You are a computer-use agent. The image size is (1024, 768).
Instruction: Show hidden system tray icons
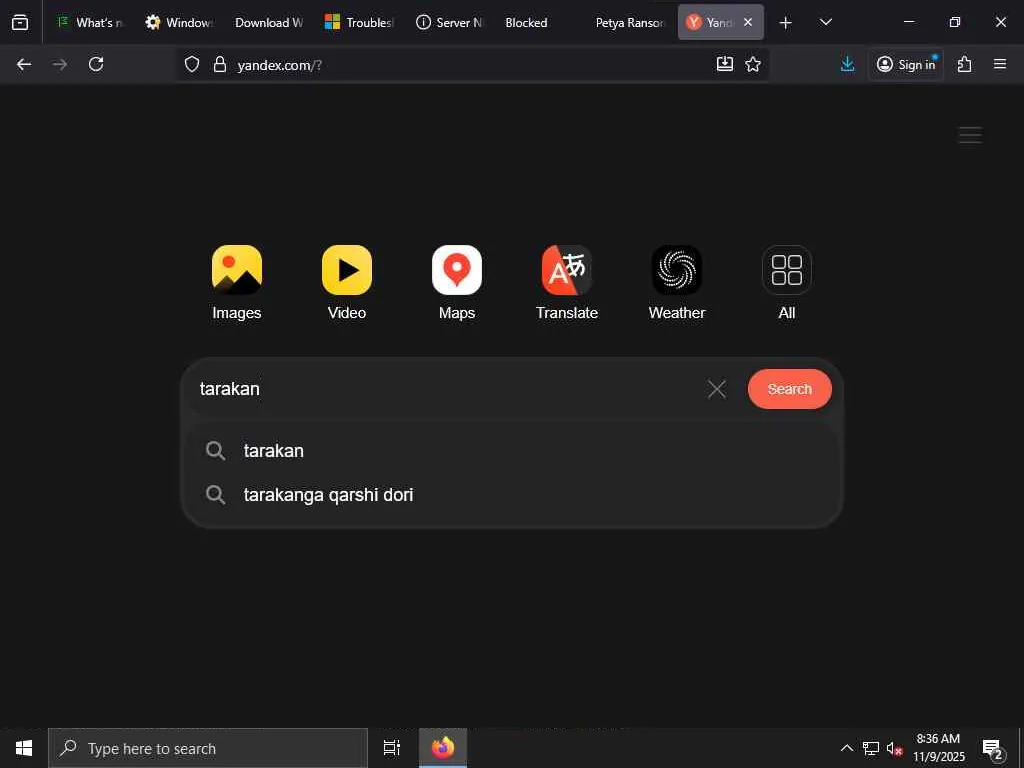coord(846,748)
